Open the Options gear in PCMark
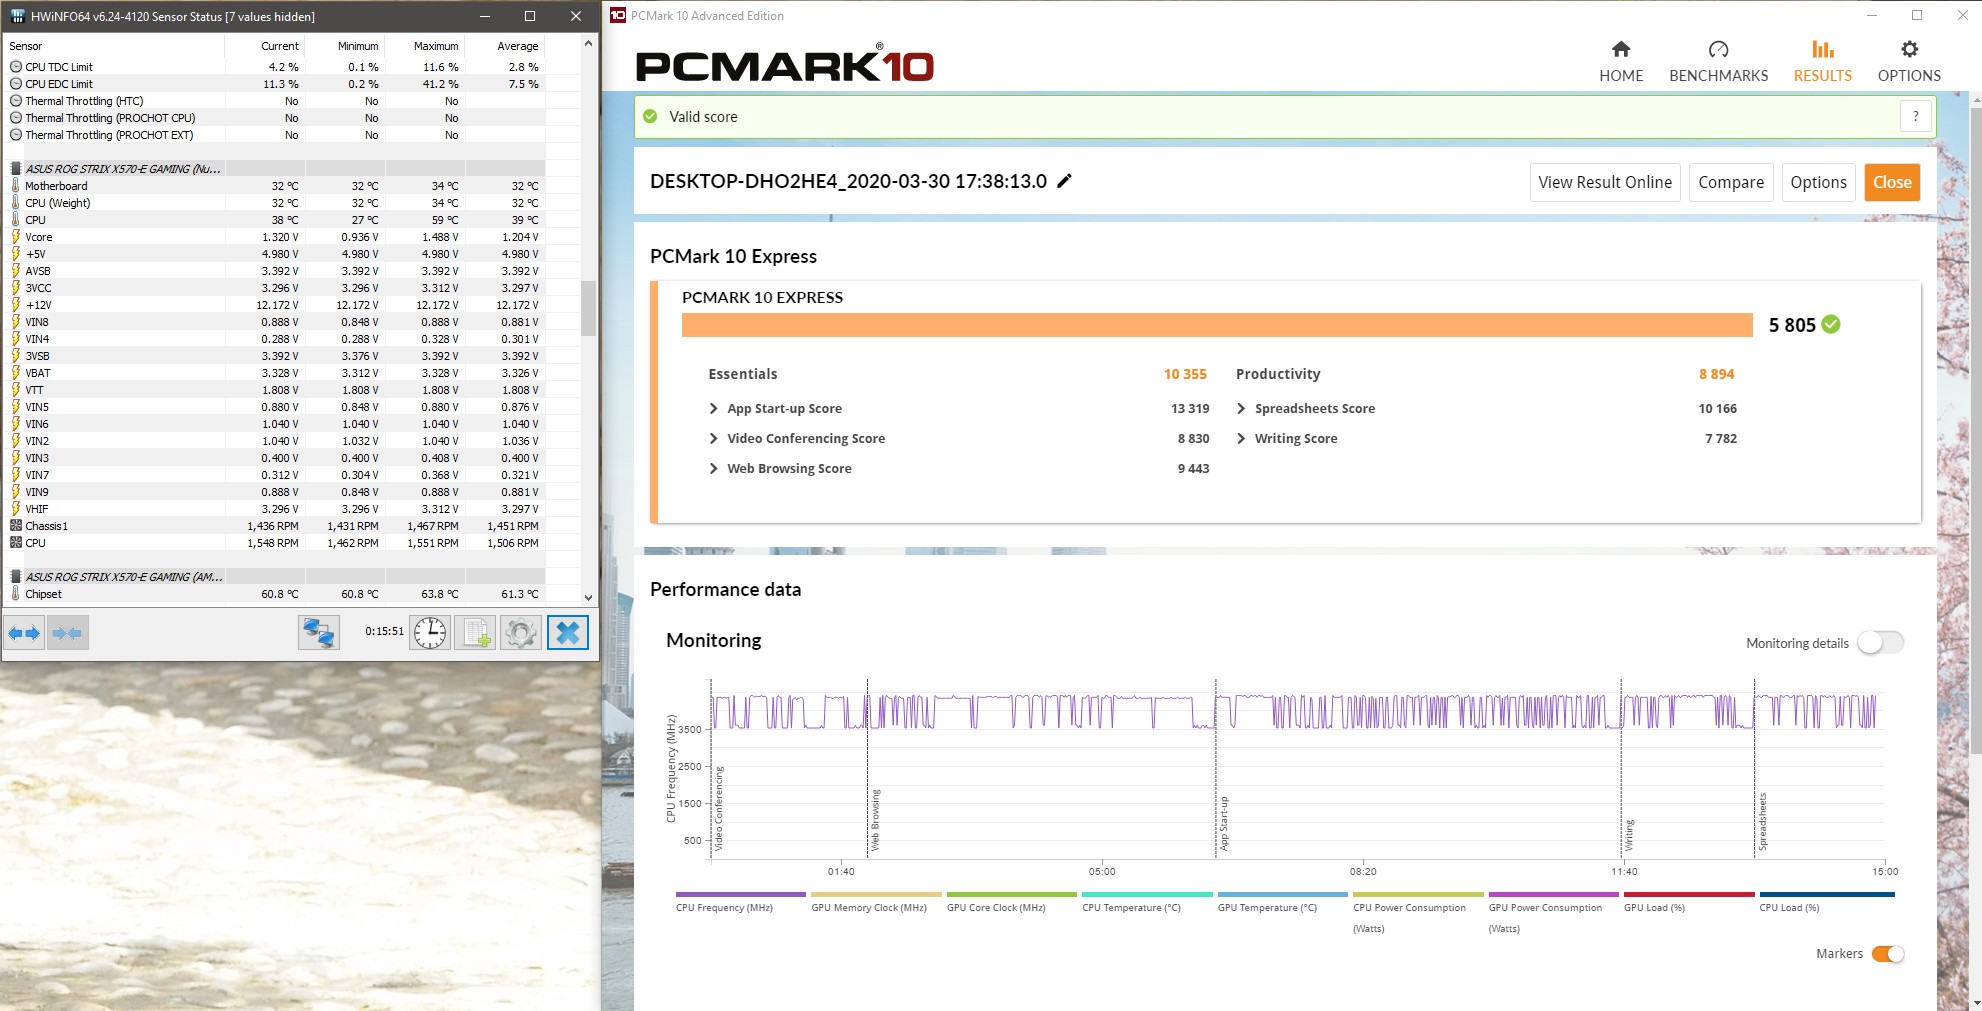The image size is (1982, 1011). pyautogui.click(x=1909, y=49)
